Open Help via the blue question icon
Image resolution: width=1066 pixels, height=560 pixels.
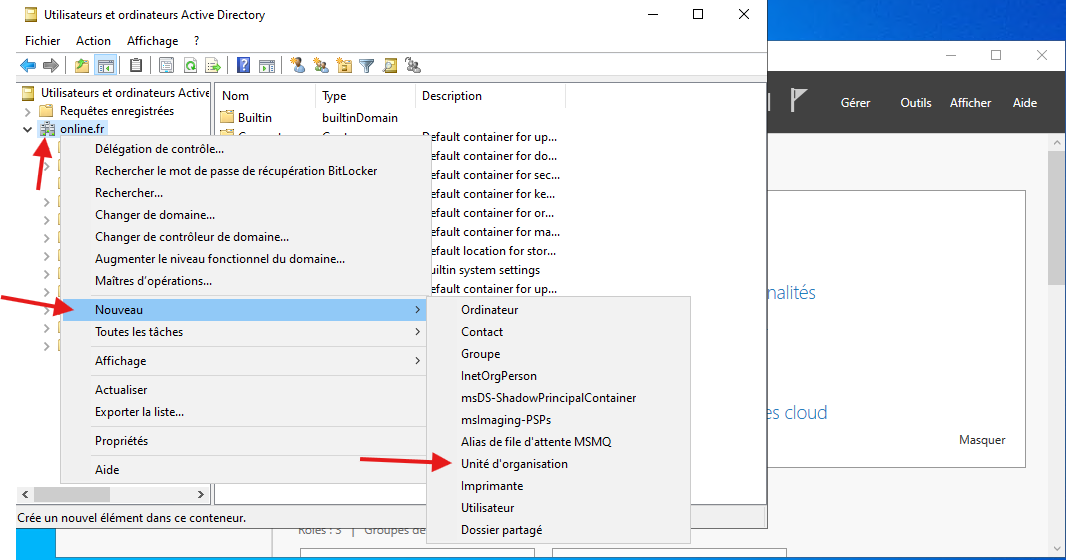(x=243, y=65)
